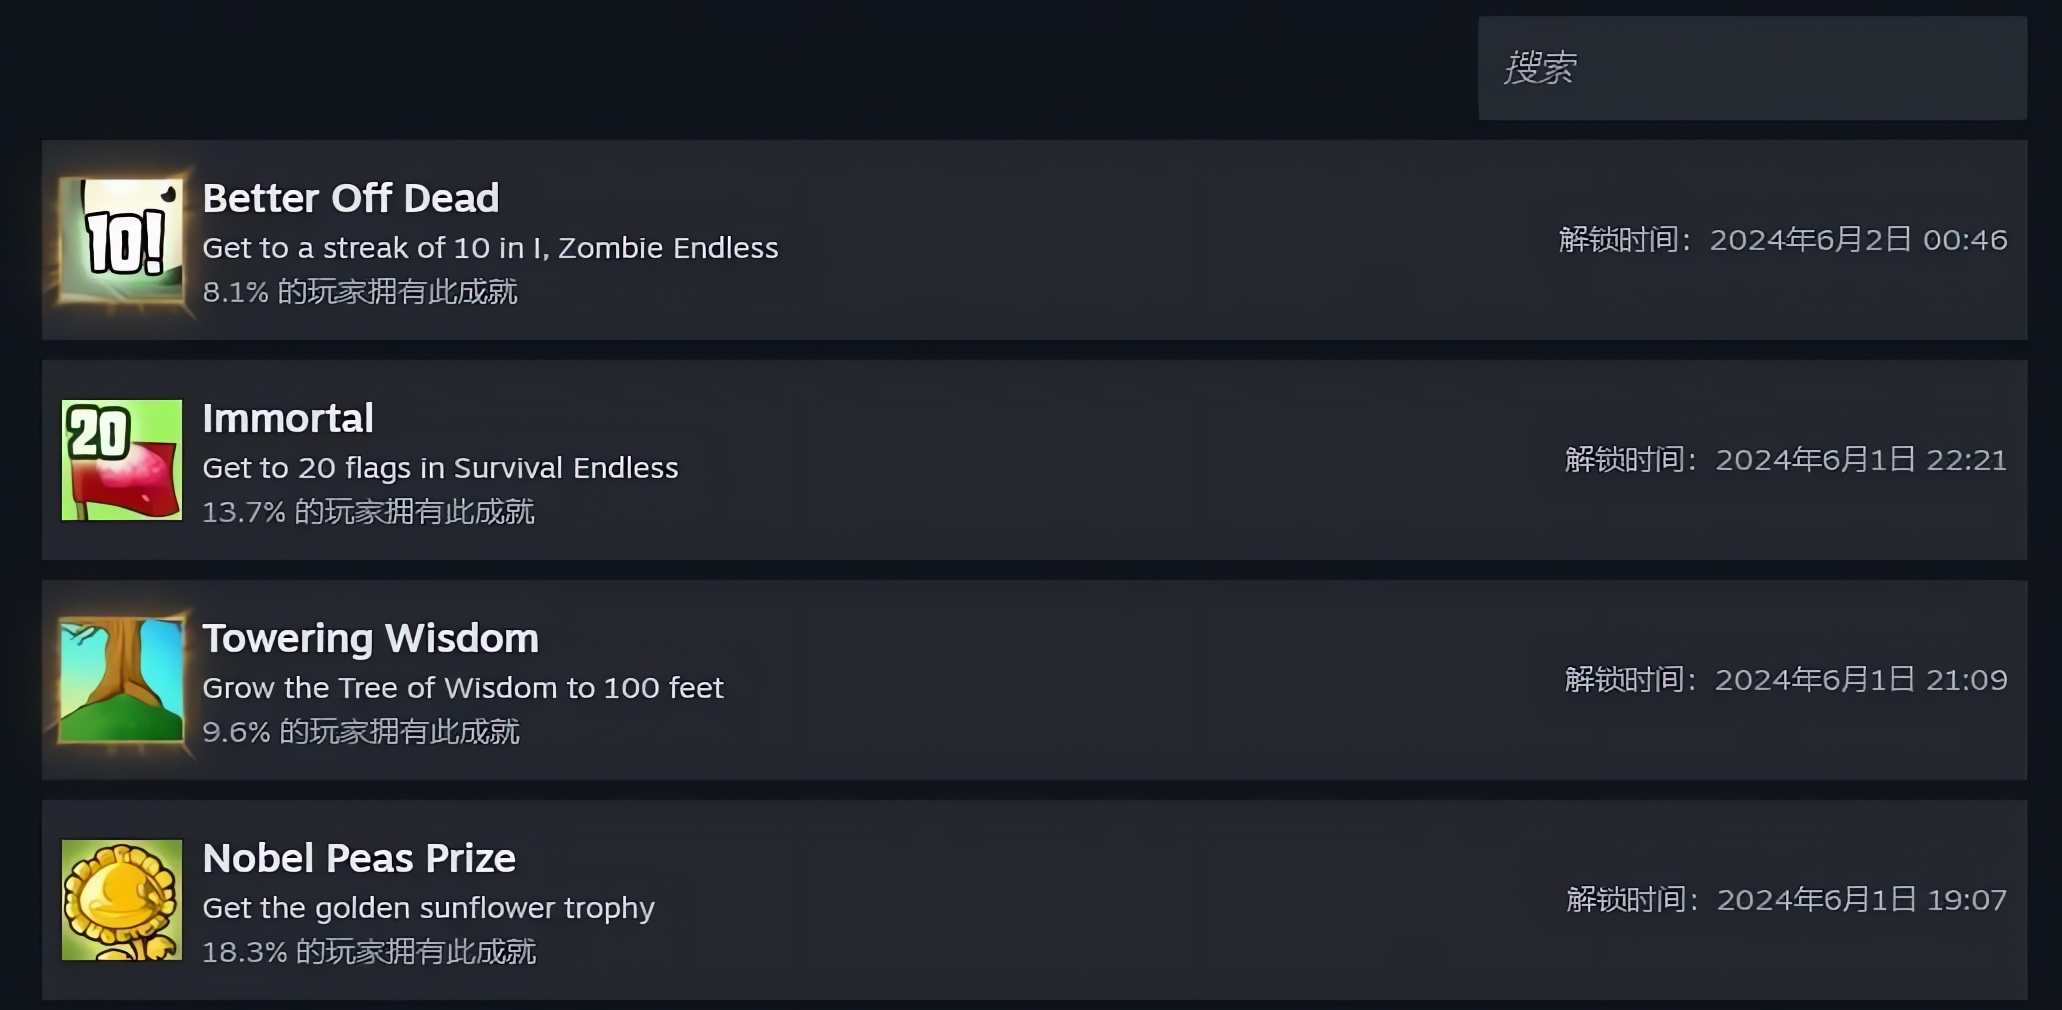Focus the 搜索 search field
This screenshot has height=1010, width=2062.
tap(1752, 68)
